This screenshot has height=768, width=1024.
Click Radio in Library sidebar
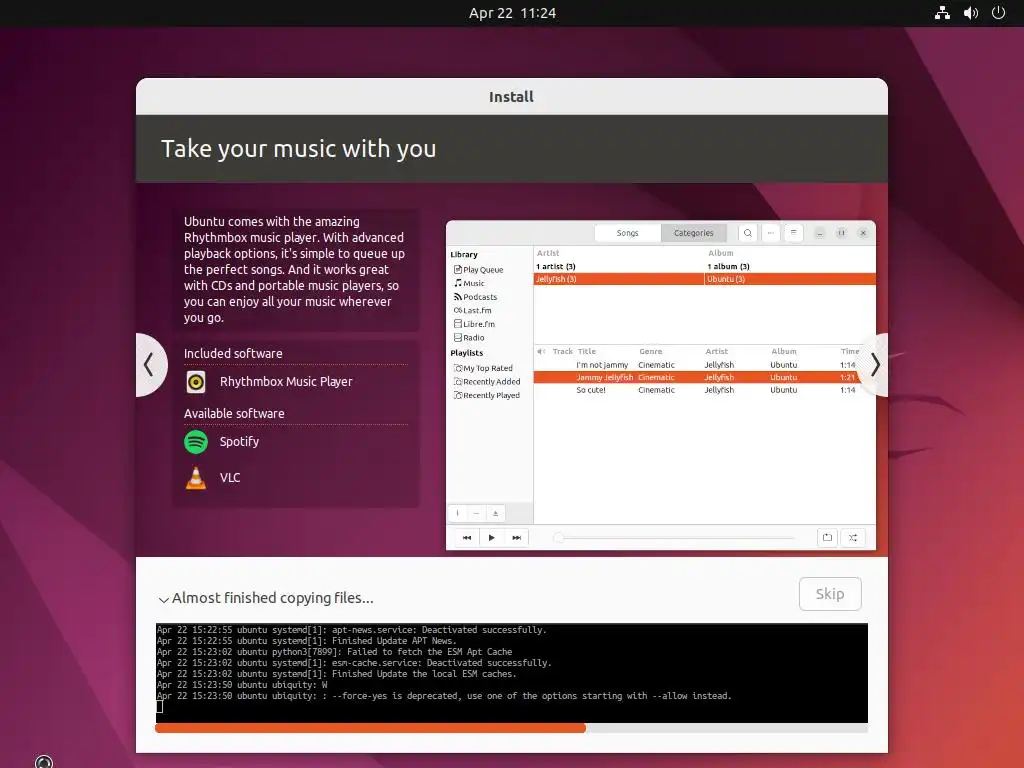pos(470,338)
